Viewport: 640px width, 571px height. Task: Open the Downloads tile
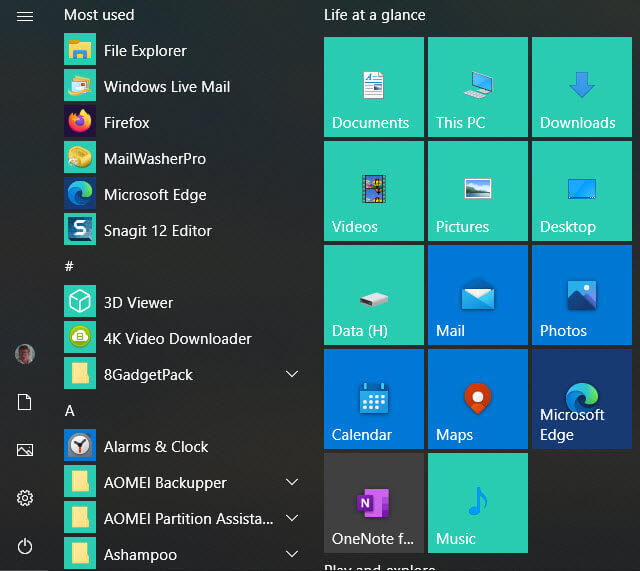(x=582, y=87)
